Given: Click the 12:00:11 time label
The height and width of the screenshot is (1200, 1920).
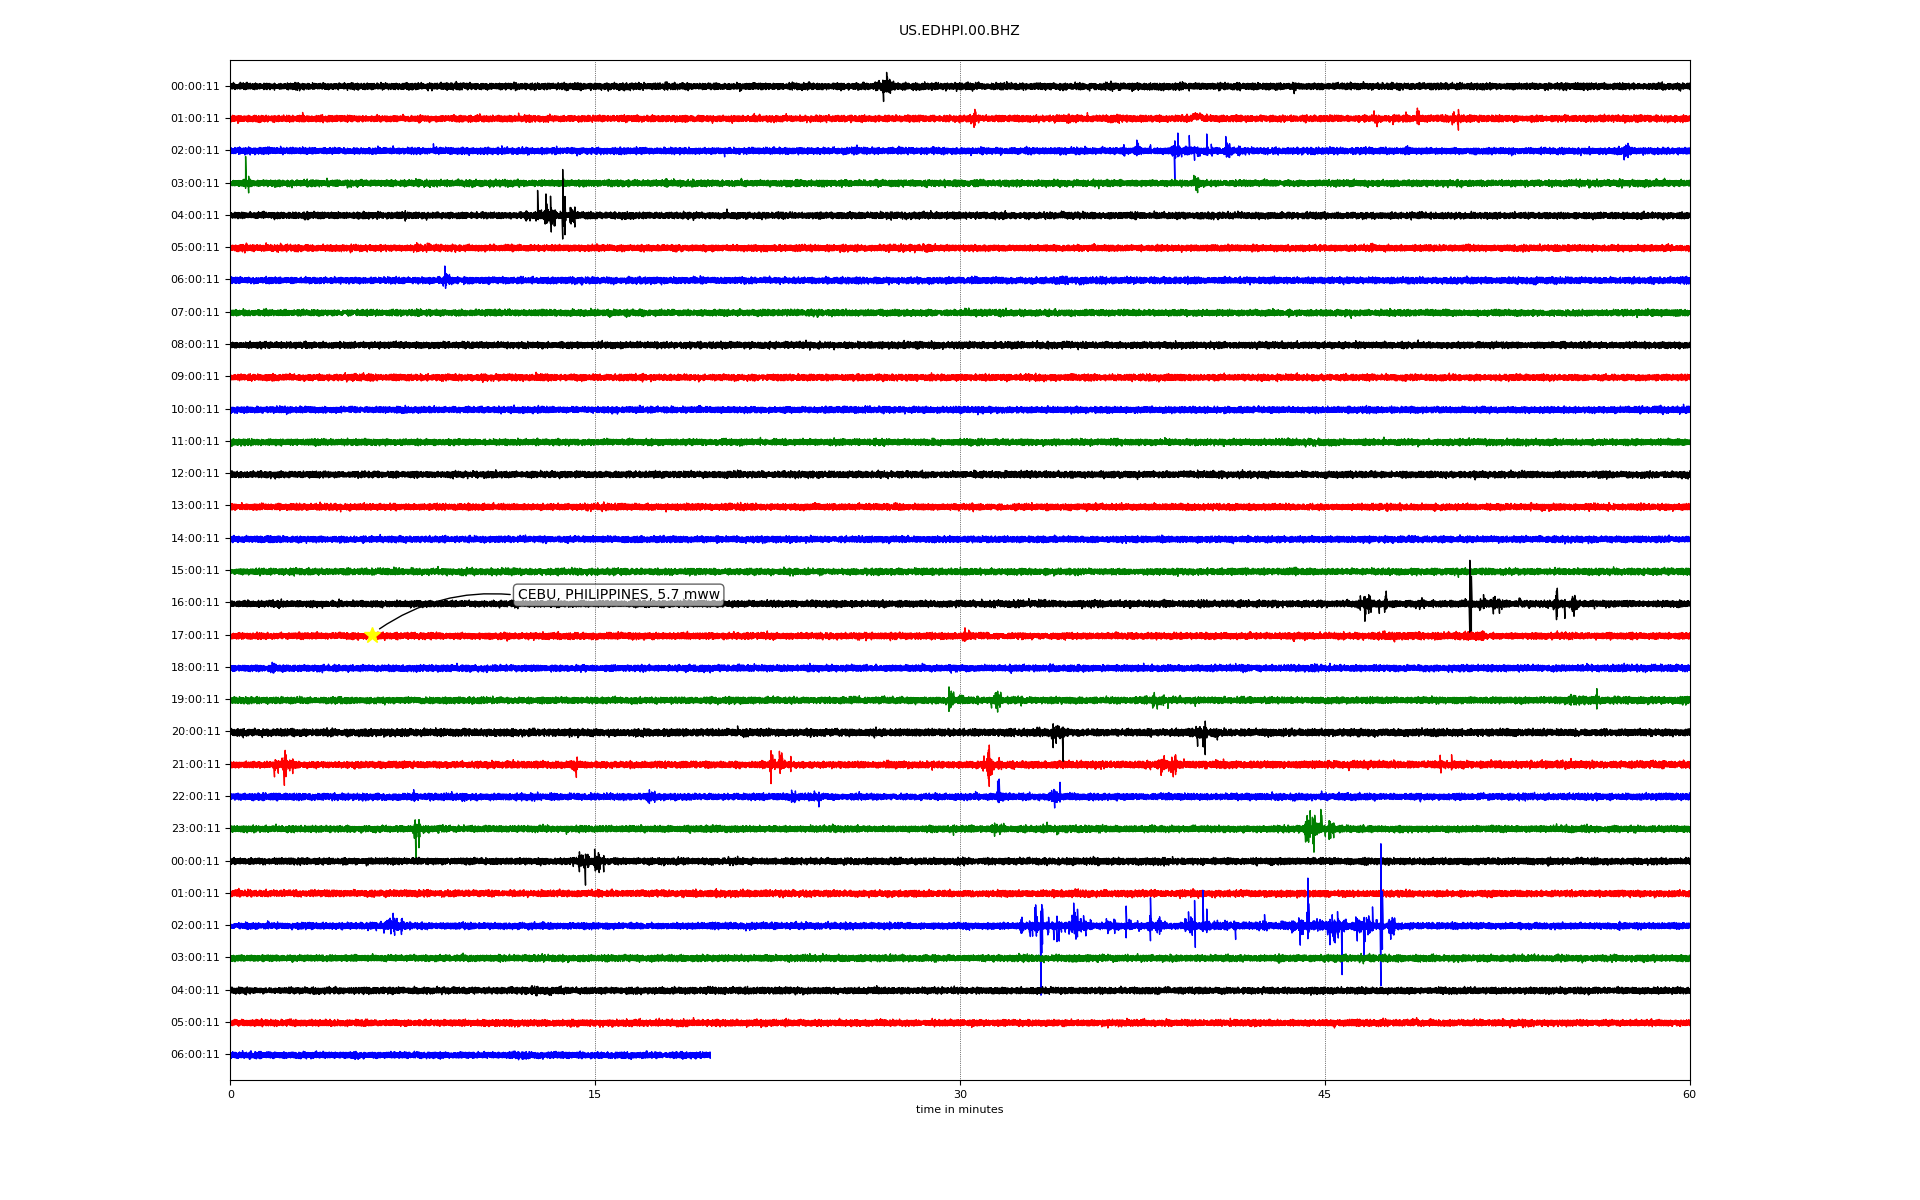Looking at the screenshot, I should pos(195,474).
